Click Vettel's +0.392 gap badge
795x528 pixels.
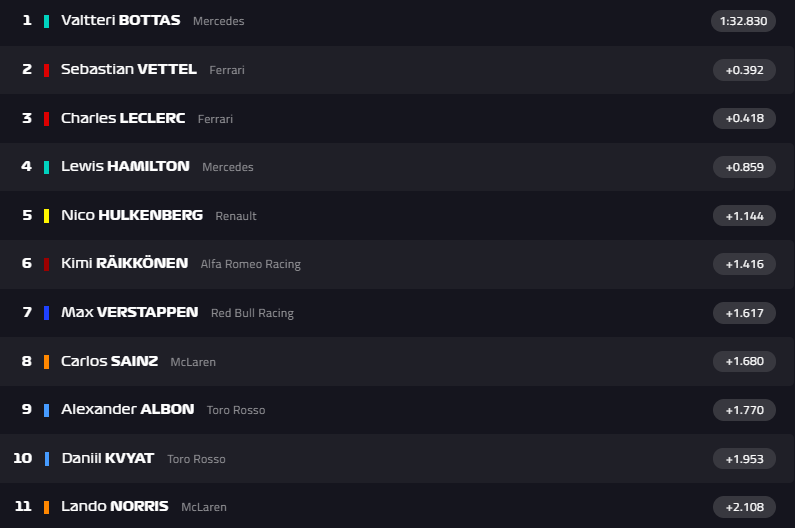coord(744,70)
